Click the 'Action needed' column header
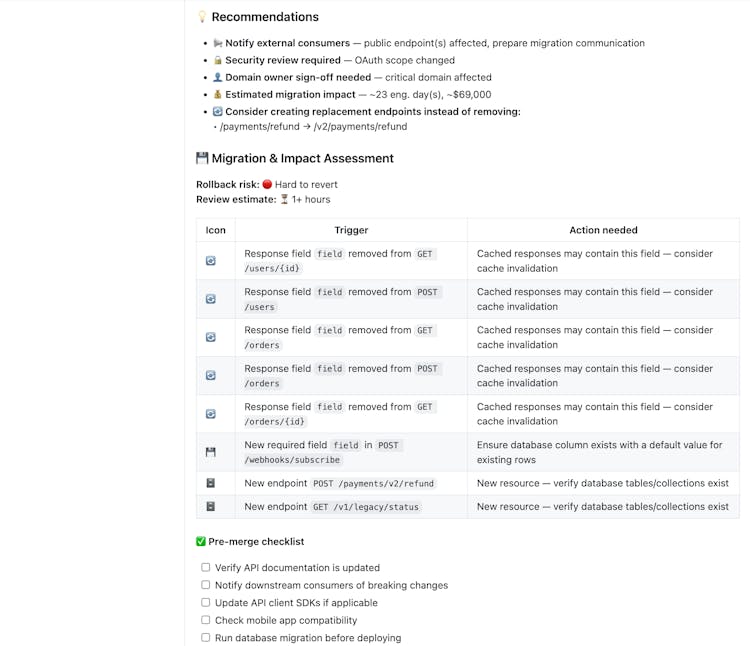The height and width of the screenshot is (646, 750). 603,230
